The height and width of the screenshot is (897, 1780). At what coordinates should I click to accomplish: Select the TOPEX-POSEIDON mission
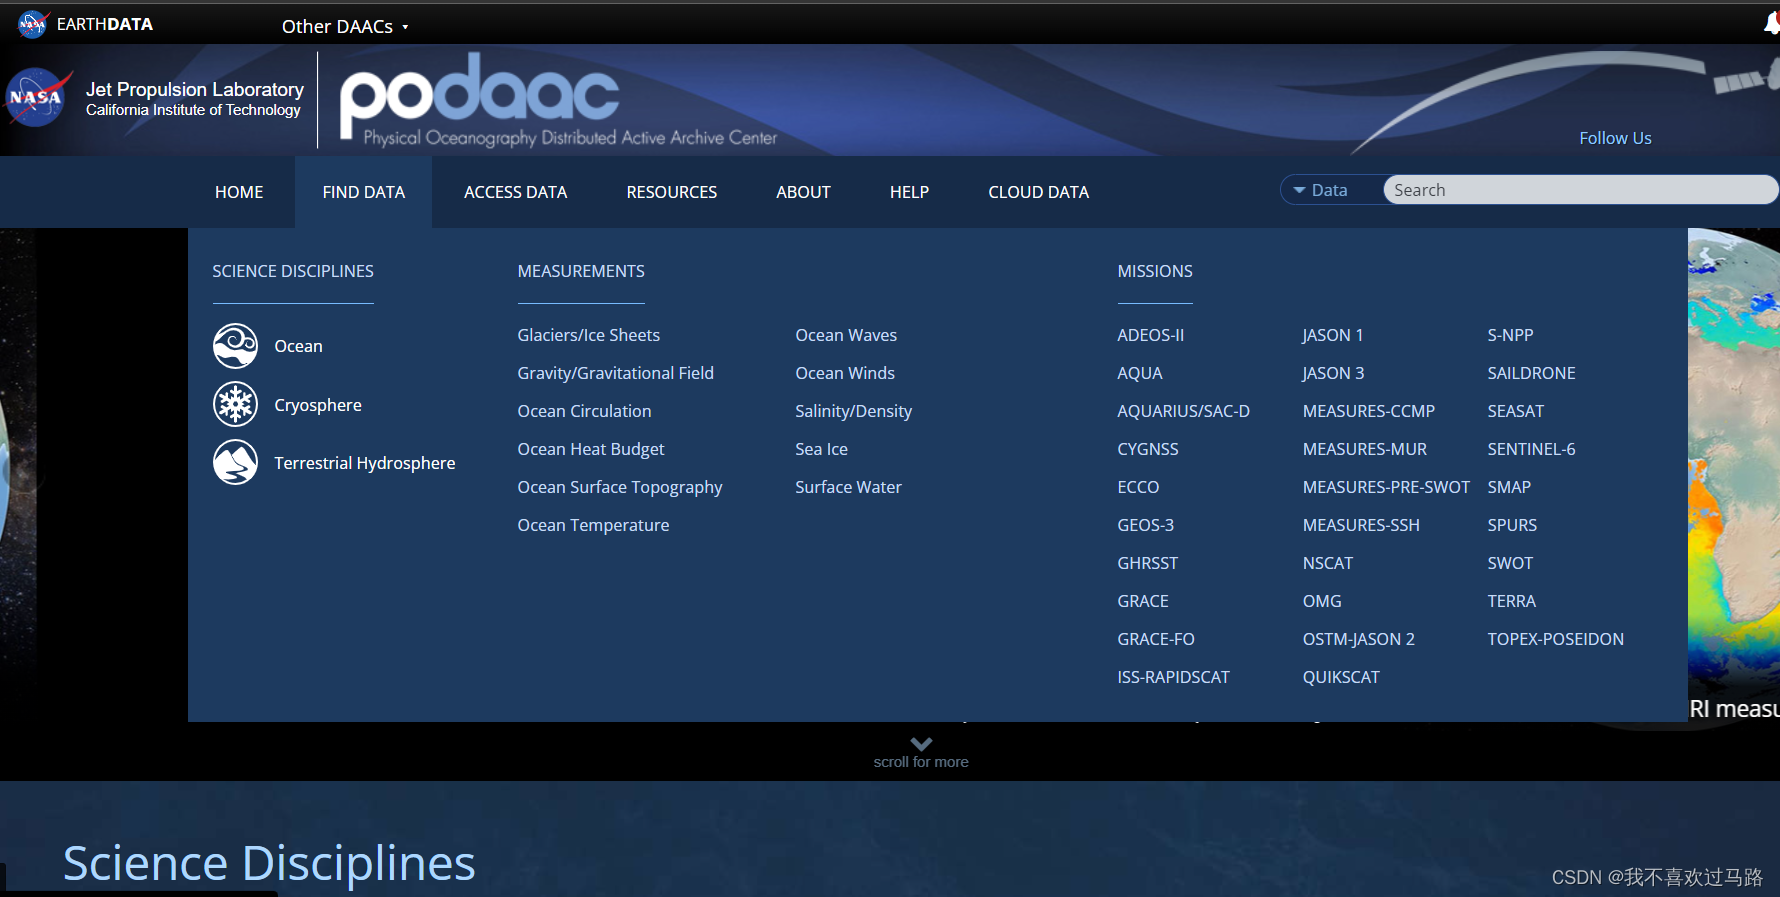[x=1555, y=639]
